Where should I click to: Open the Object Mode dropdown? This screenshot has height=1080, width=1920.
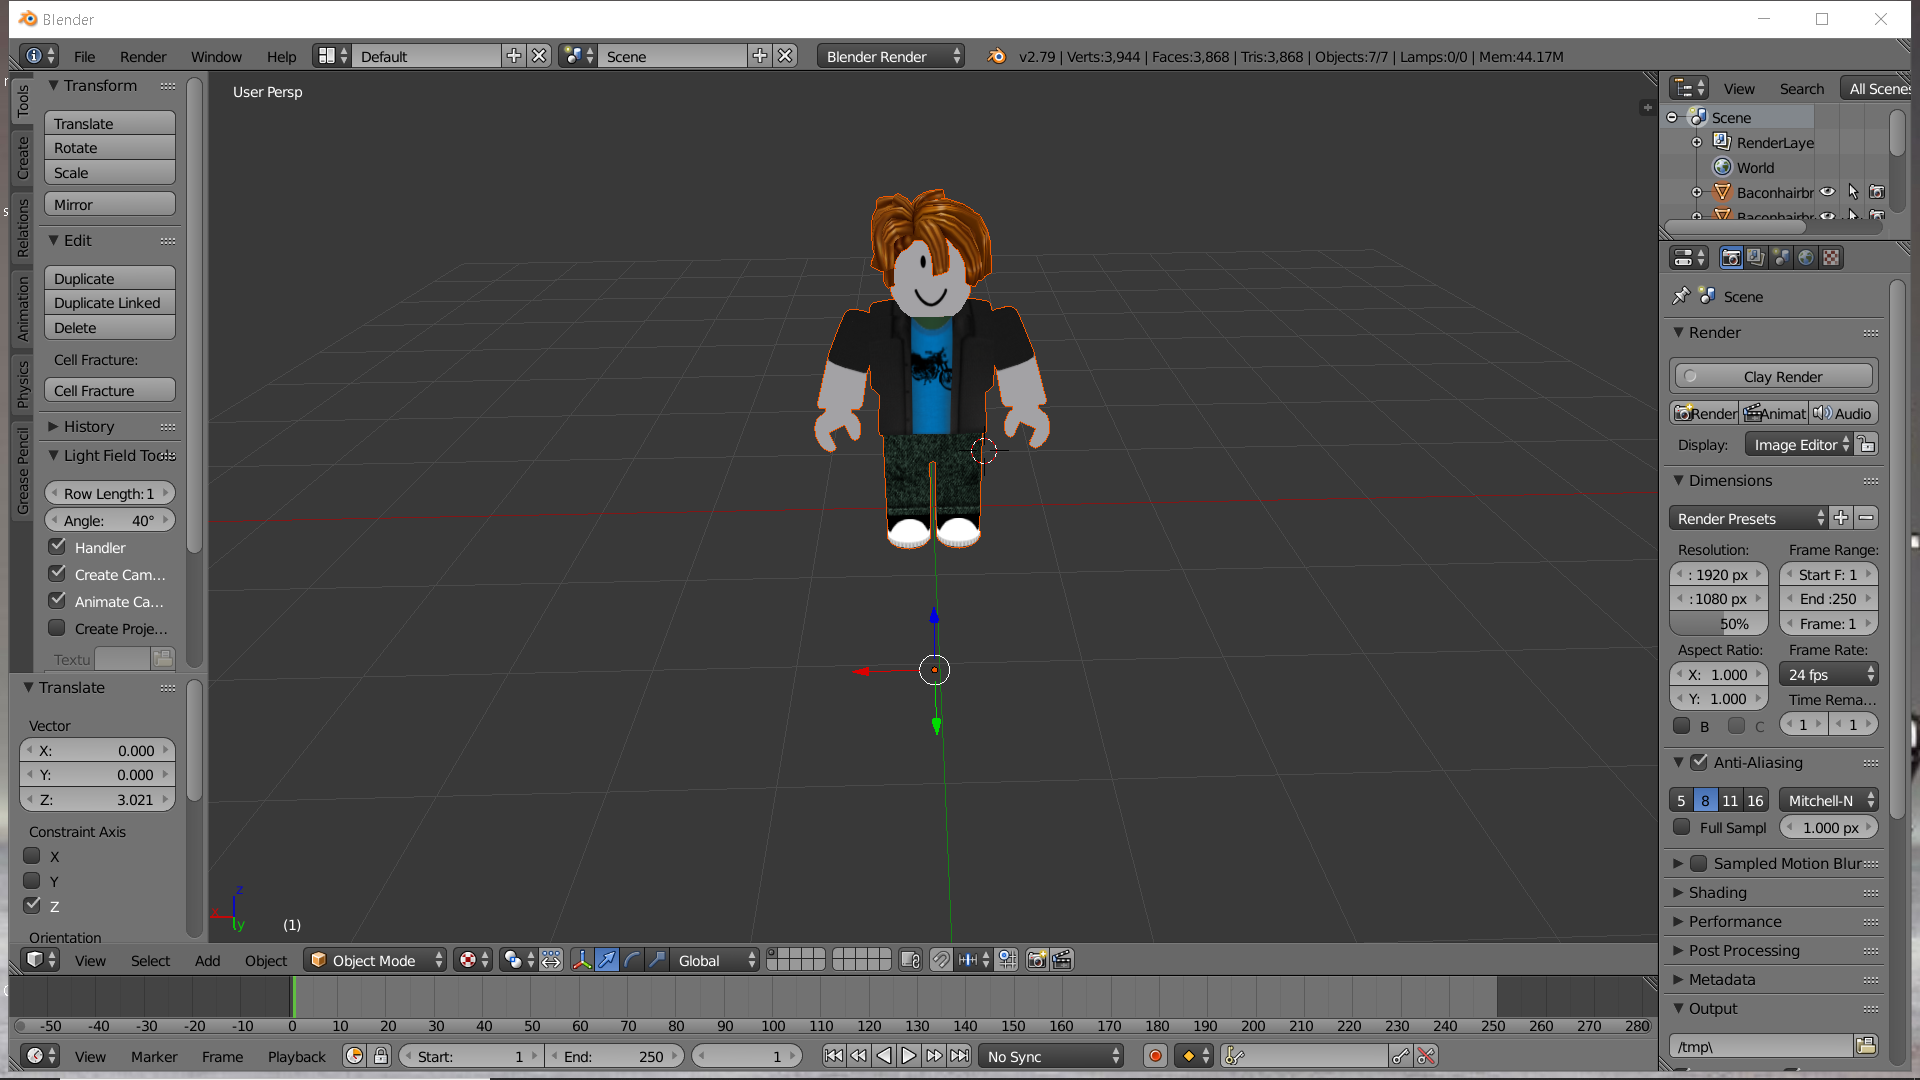pyautogui.click(x=375, y=960)
